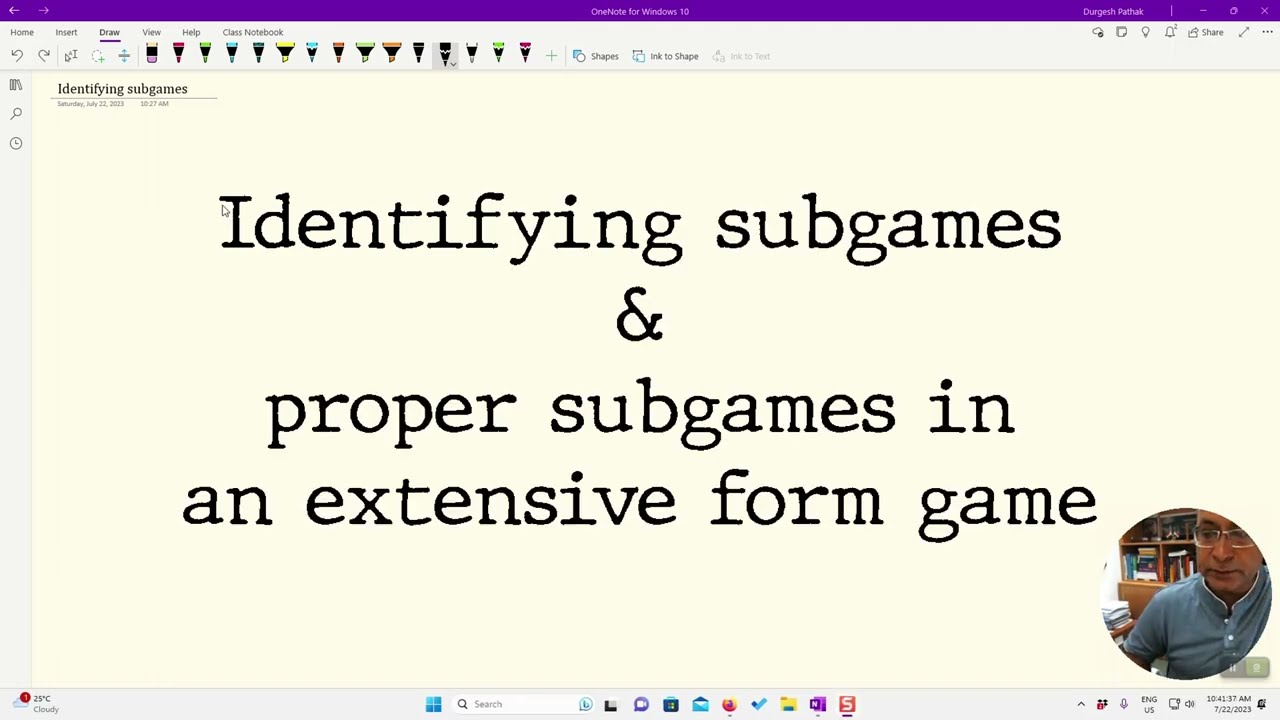Click the Undo arrow in the Draw toolbar

[x=17, y=56]
